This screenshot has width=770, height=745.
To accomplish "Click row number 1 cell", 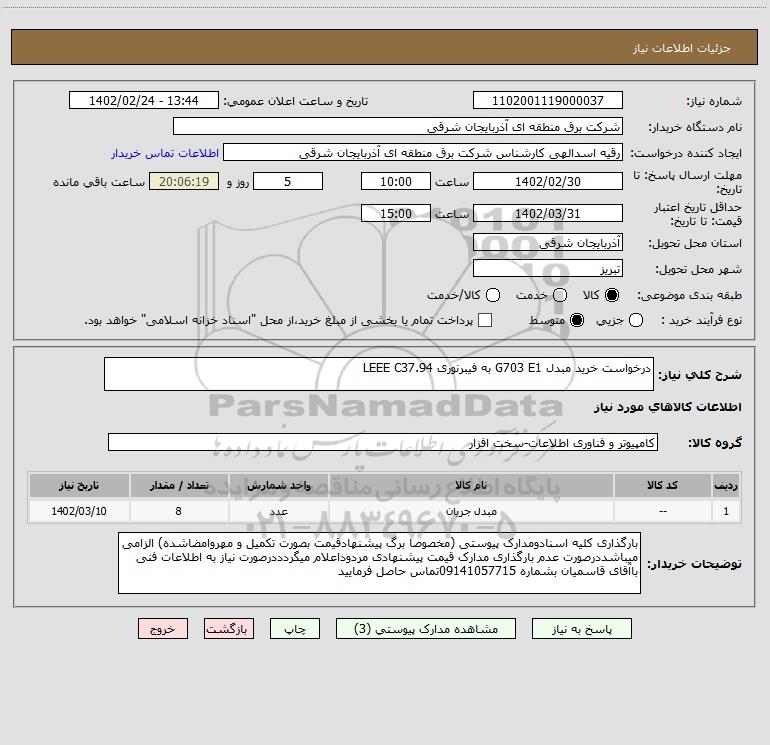I will click(726, 511).
